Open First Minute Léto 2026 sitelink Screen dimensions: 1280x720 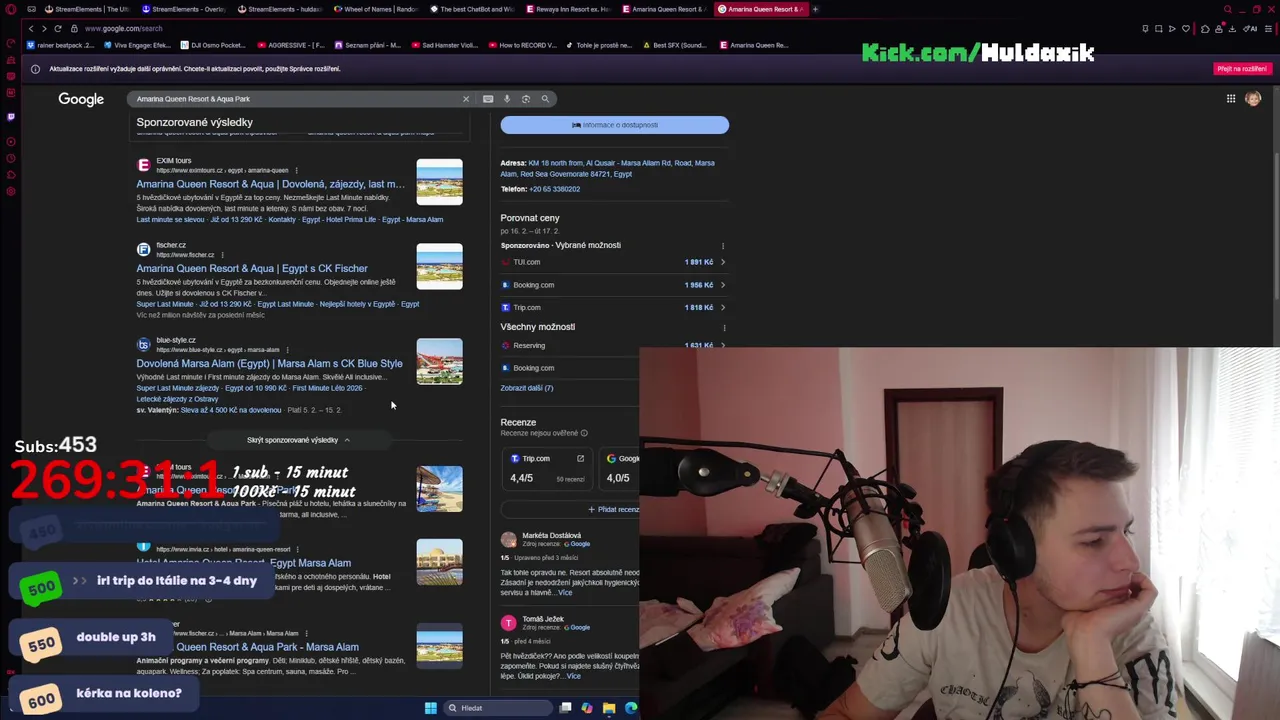[327, 388]
